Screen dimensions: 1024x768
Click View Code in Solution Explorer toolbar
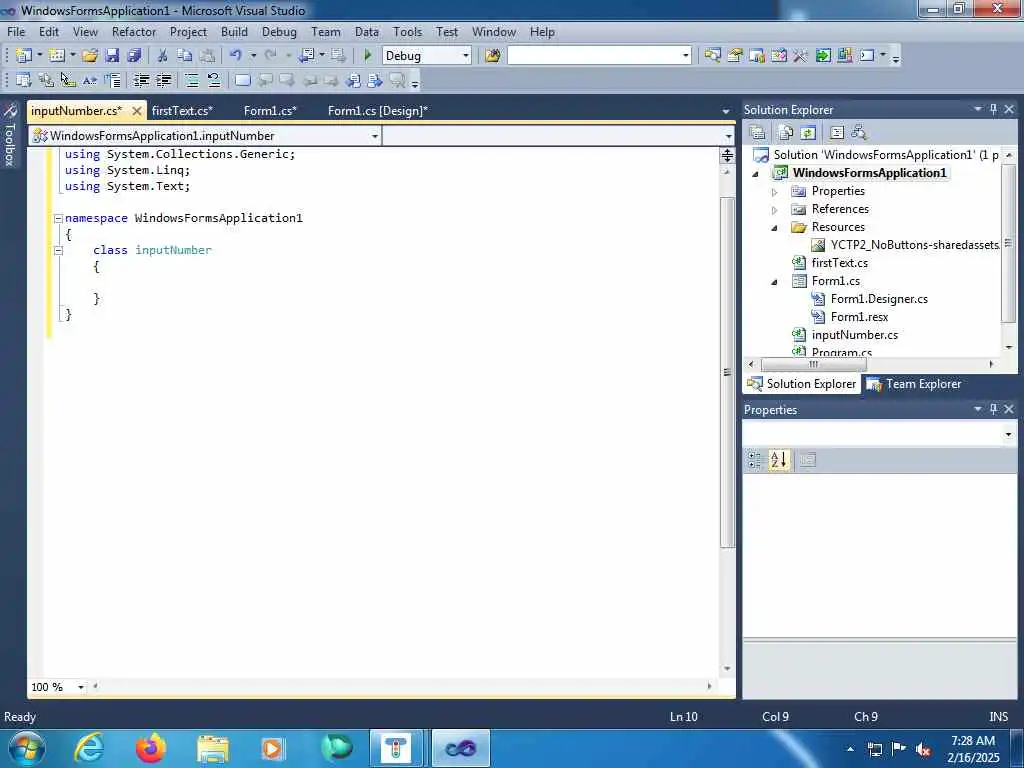pyautogui.click(x=837, y=133)
